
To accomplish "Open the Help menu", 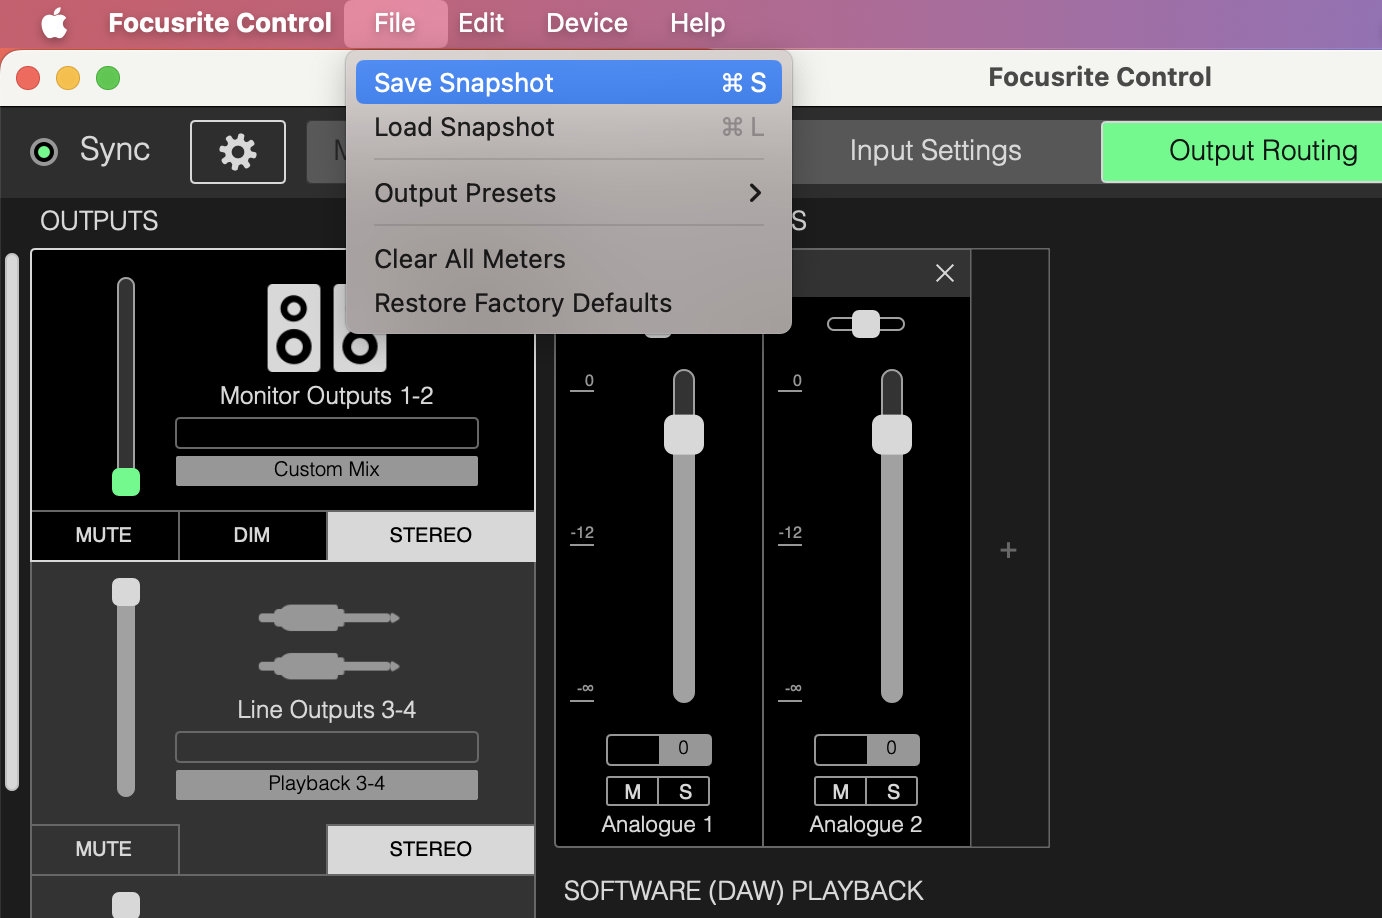I will click(x=698, y=23).
